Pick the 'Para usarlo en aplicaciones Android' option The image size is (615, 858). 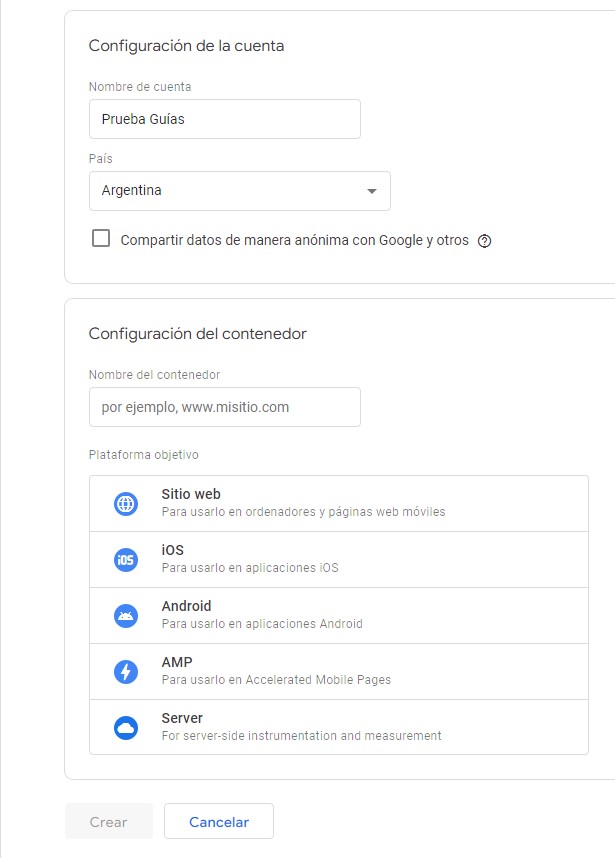[x=262, y=624]
